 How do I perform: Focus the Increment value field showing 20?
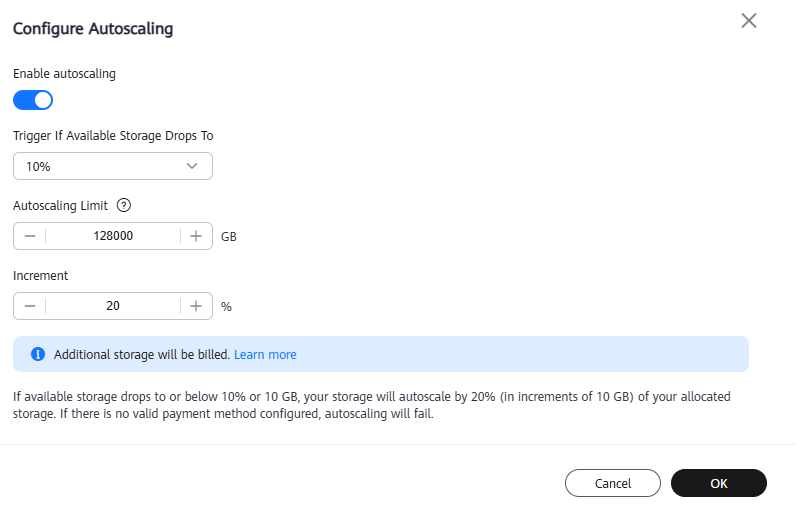pos(113,306)
